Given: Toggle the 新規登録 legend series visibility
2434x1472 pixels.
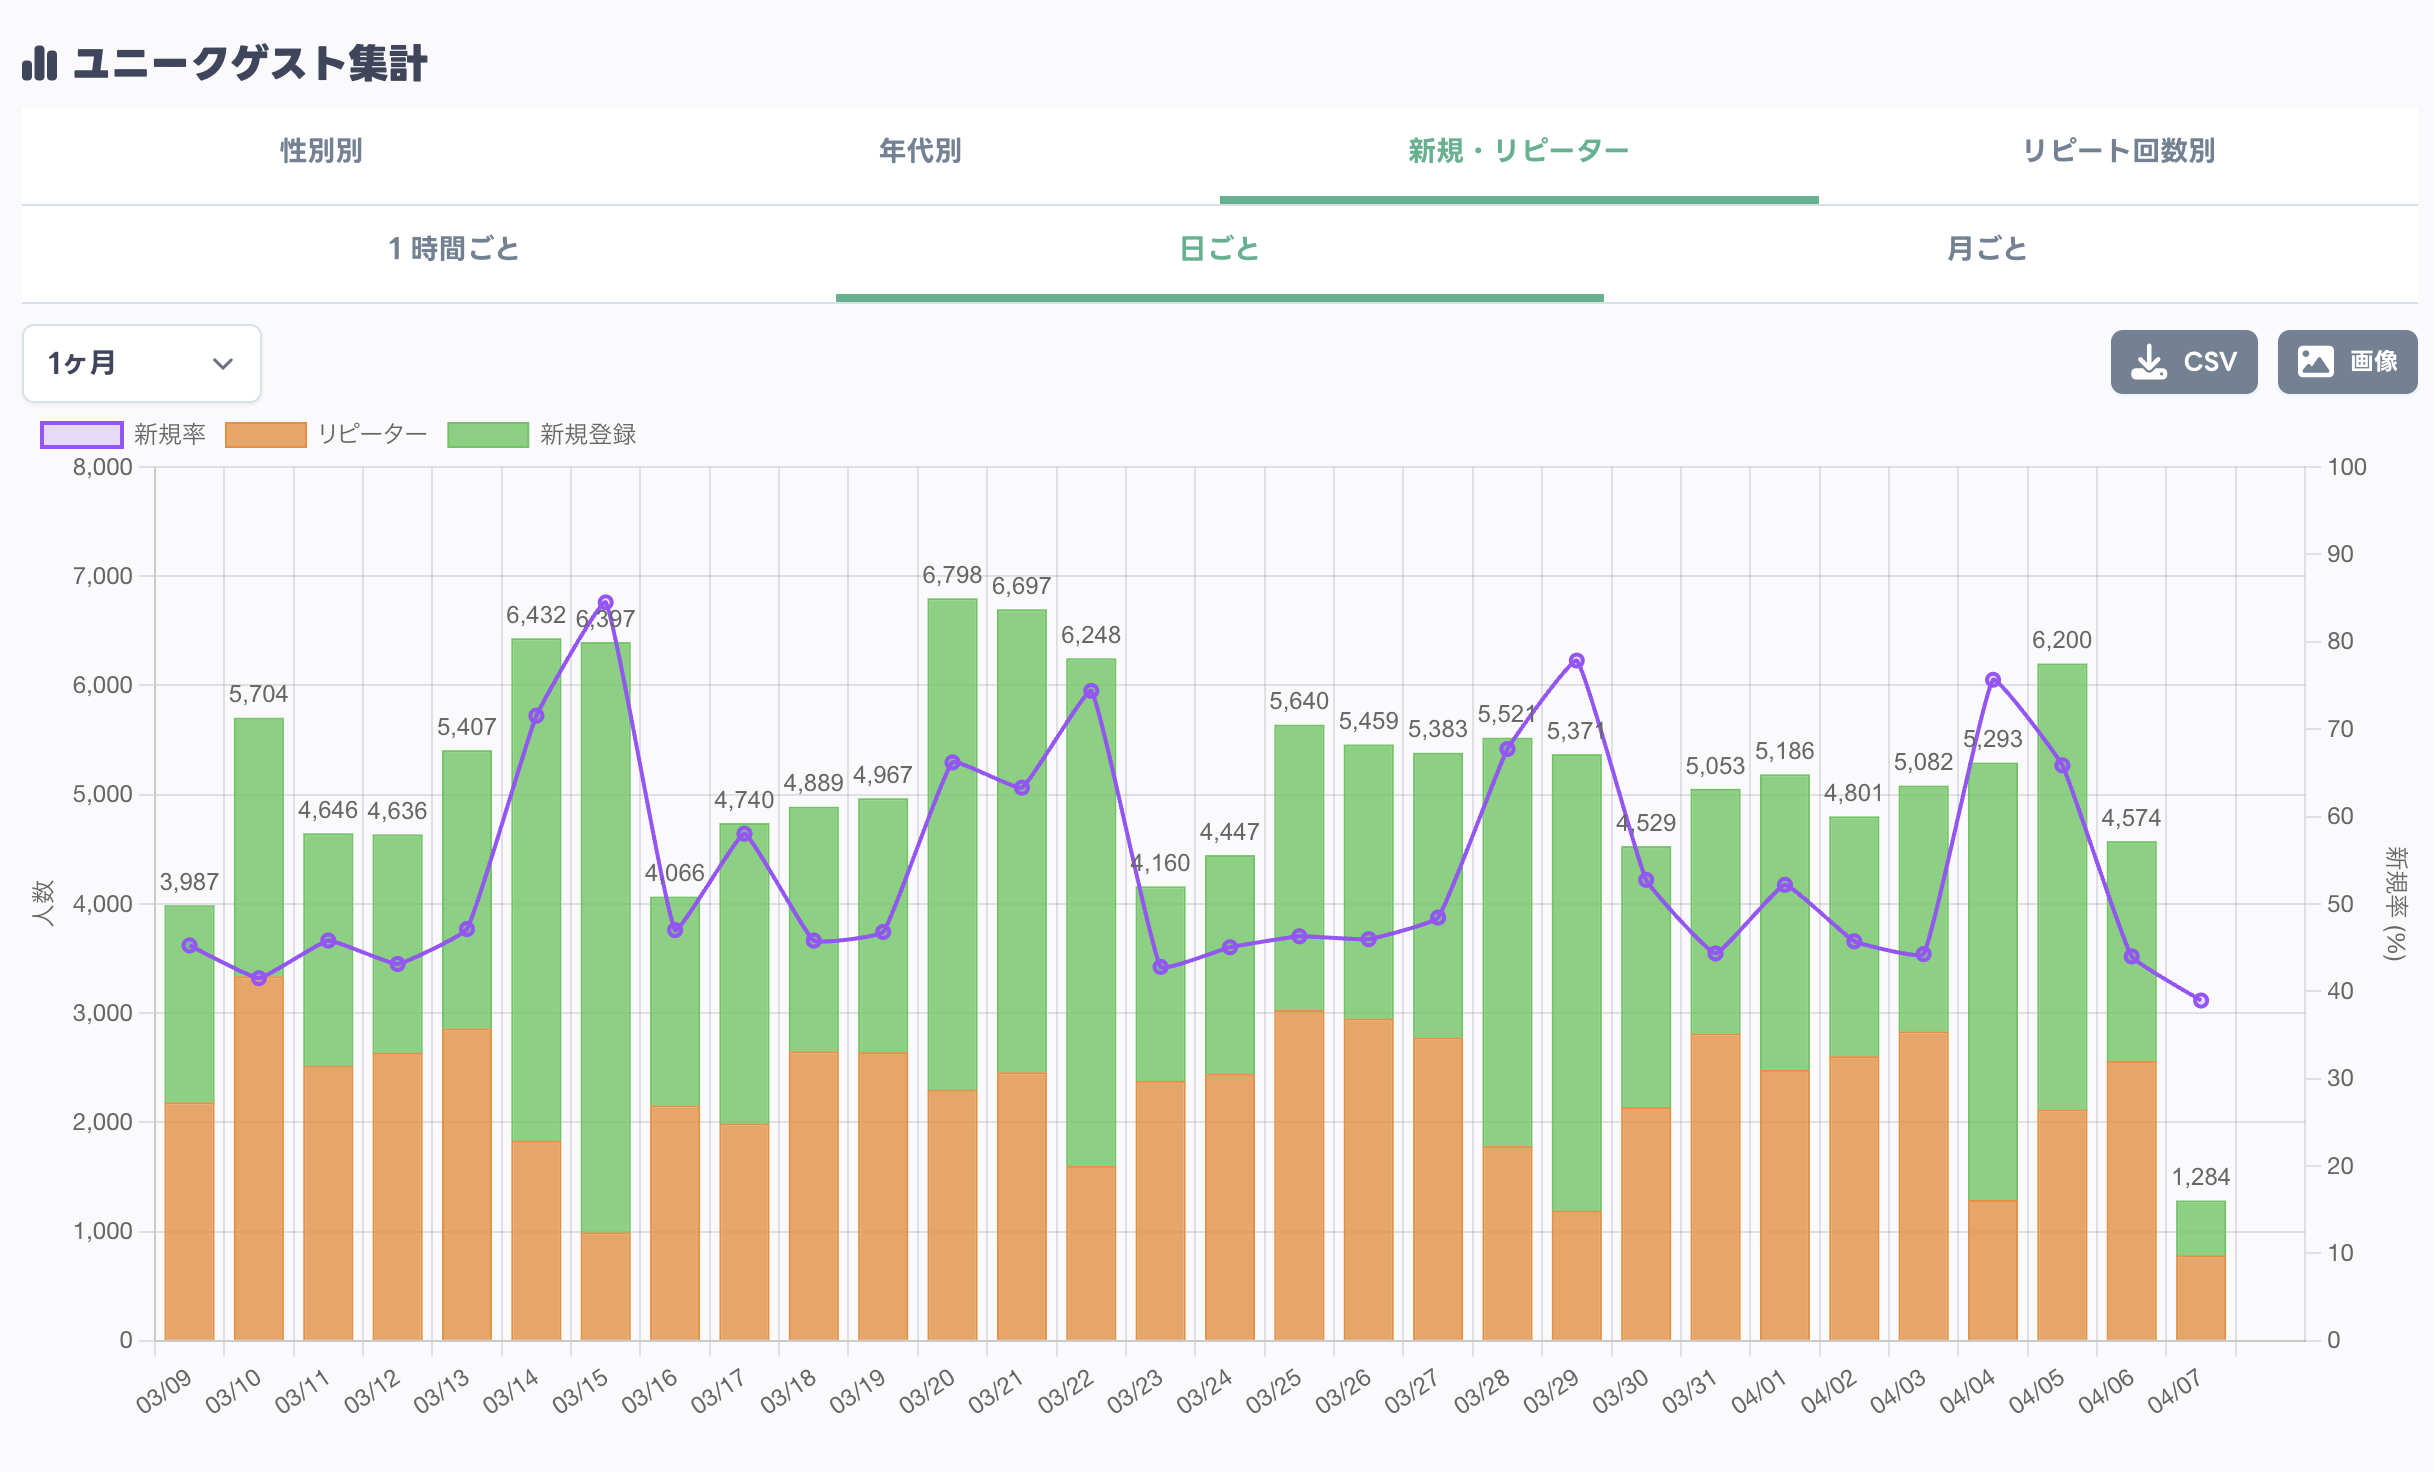Looking at the screenshot, I should pos(587,434).
